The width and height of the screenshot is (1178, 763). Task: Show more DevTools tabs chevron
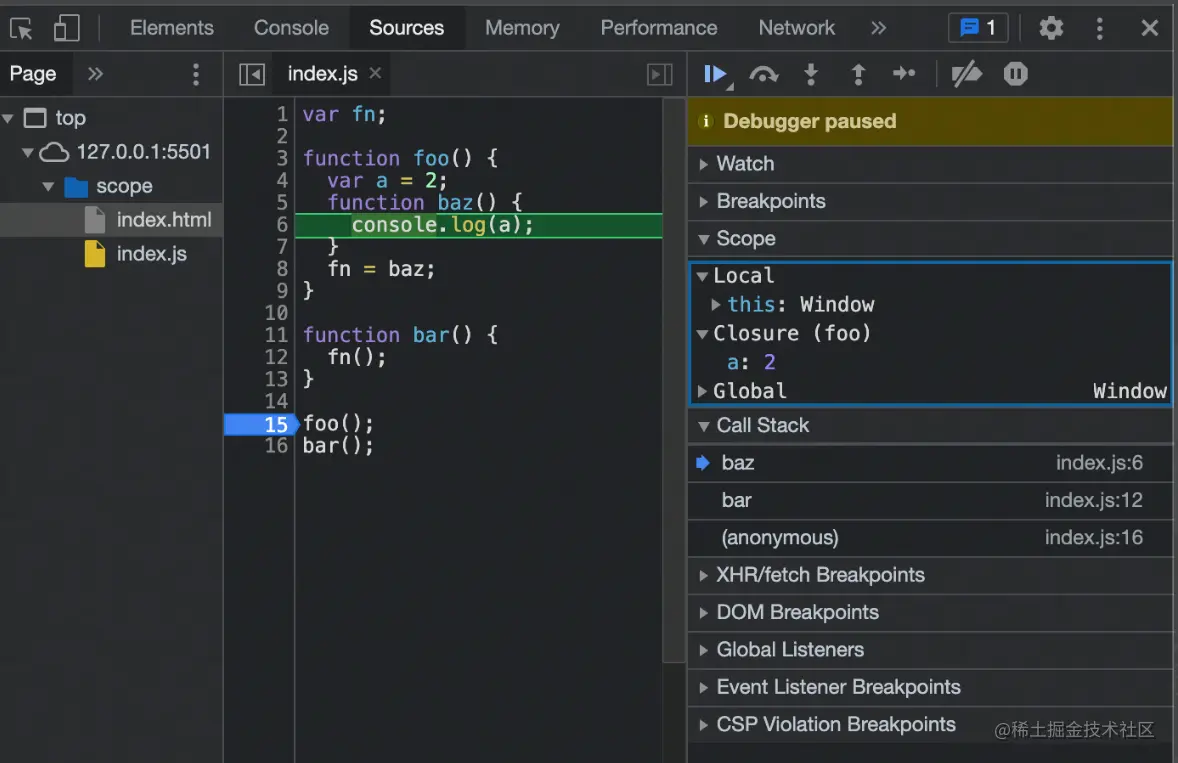click(878, 29)
